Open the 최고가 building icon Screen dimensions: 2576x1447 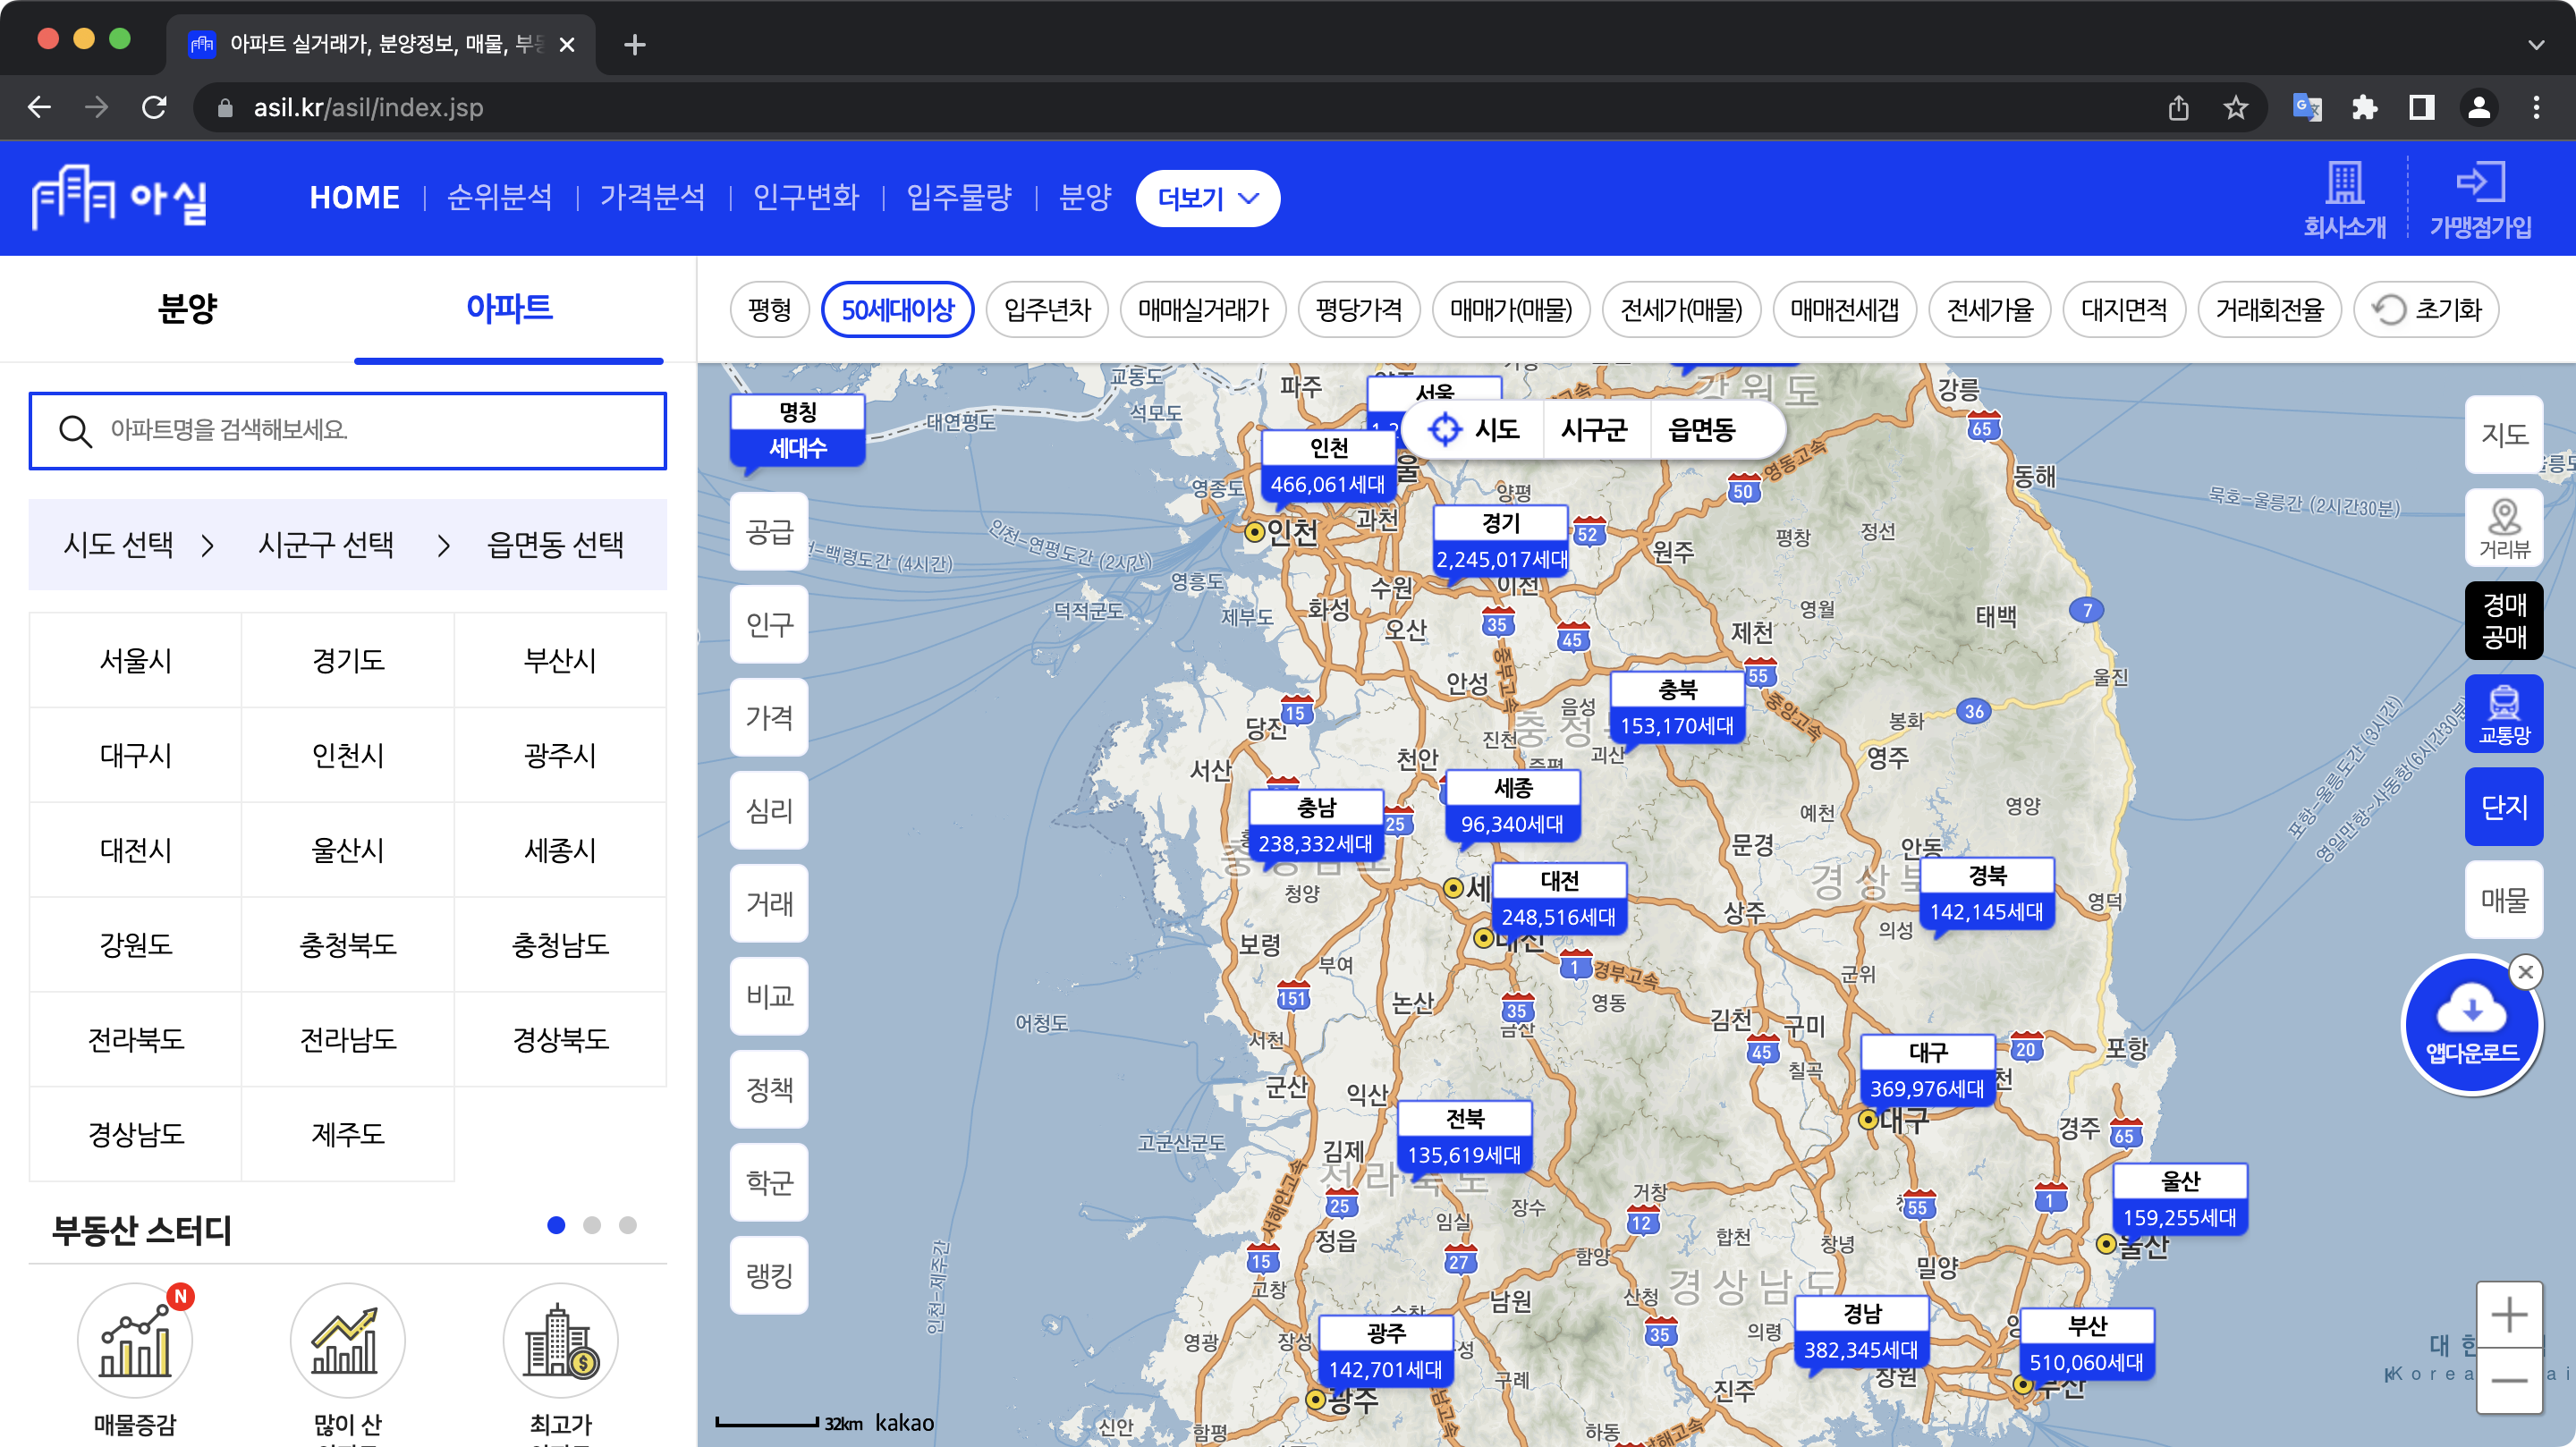(x=560, y=1340)
